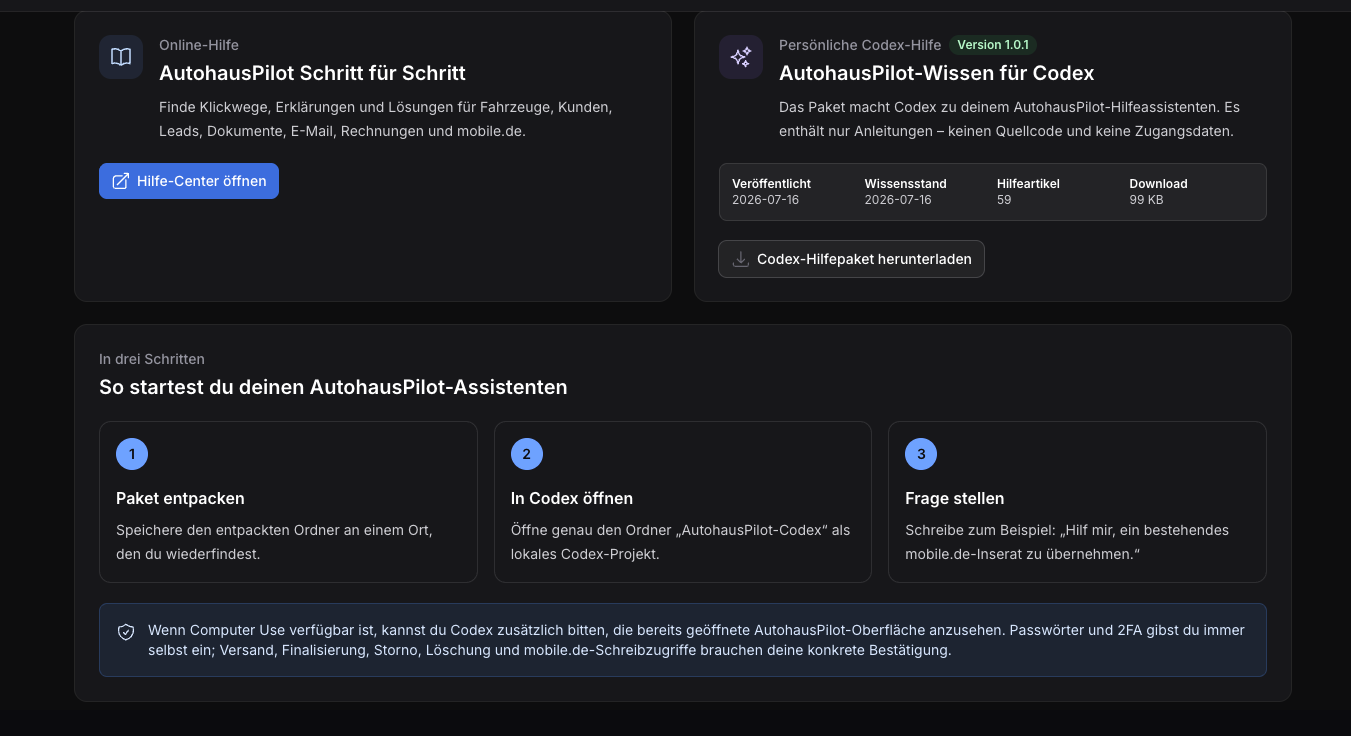Click the open book icon beside Online-Hilfe
The width and height of the screenshot is (1351, 736).
coord(121,57)
